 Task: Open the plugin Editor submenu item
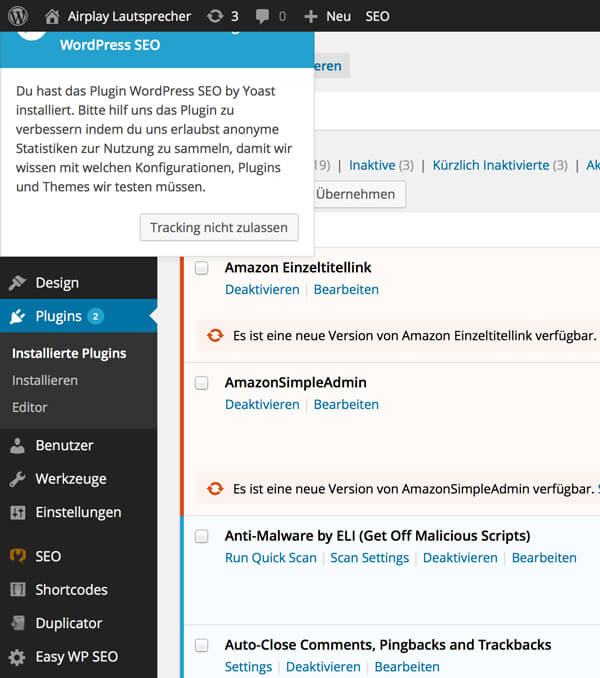click(29, 407)
